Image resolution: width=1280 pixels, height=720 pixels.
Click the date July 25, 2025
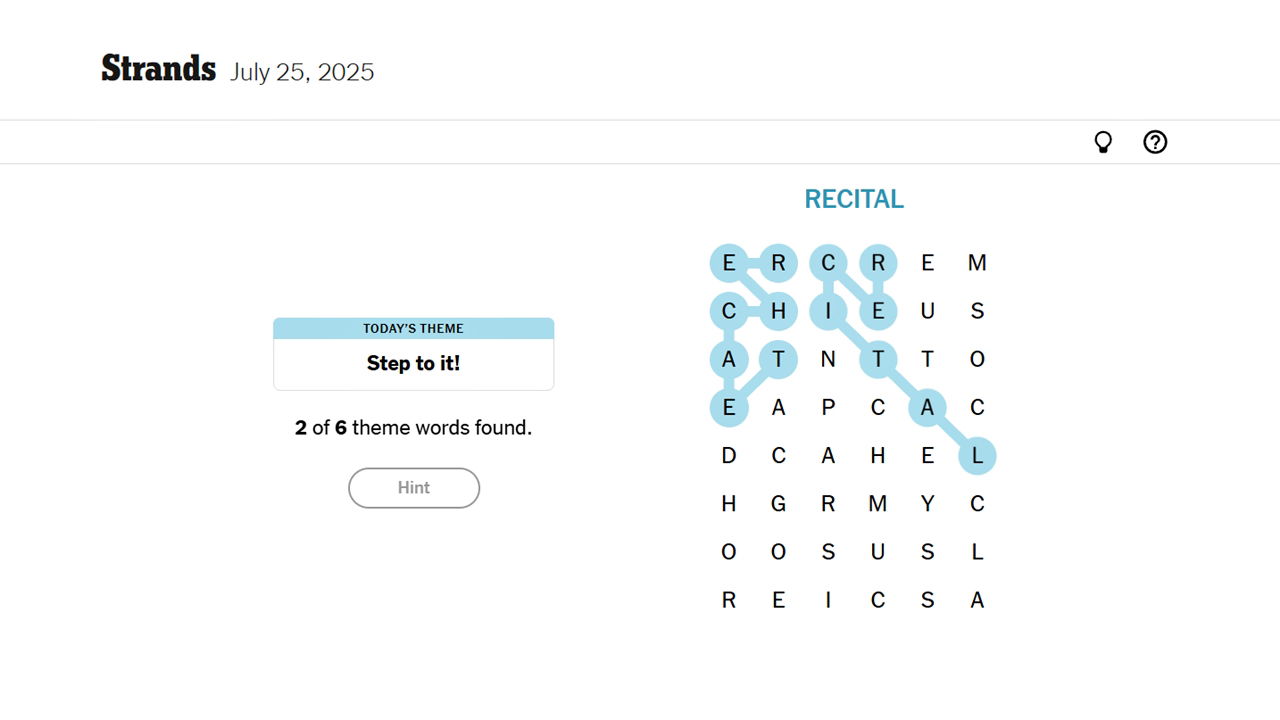tap(302, 72)
